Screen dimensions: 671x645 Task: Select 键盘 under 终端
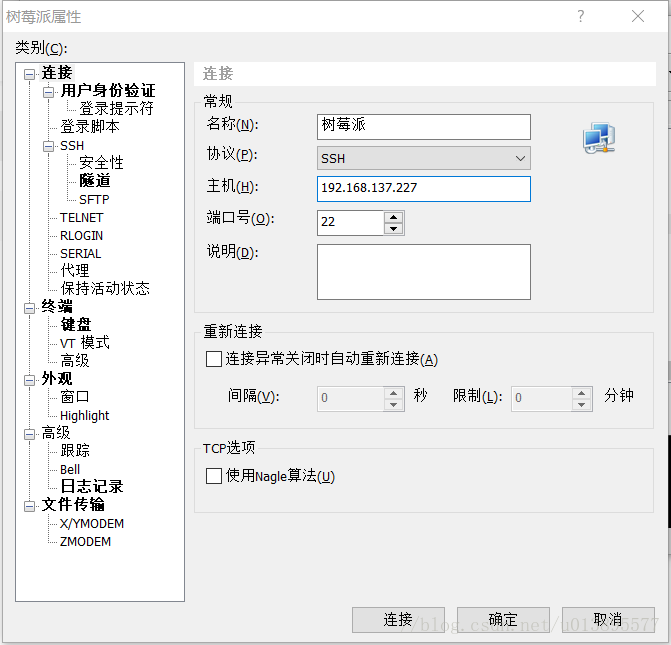click(x=76, y=324)
